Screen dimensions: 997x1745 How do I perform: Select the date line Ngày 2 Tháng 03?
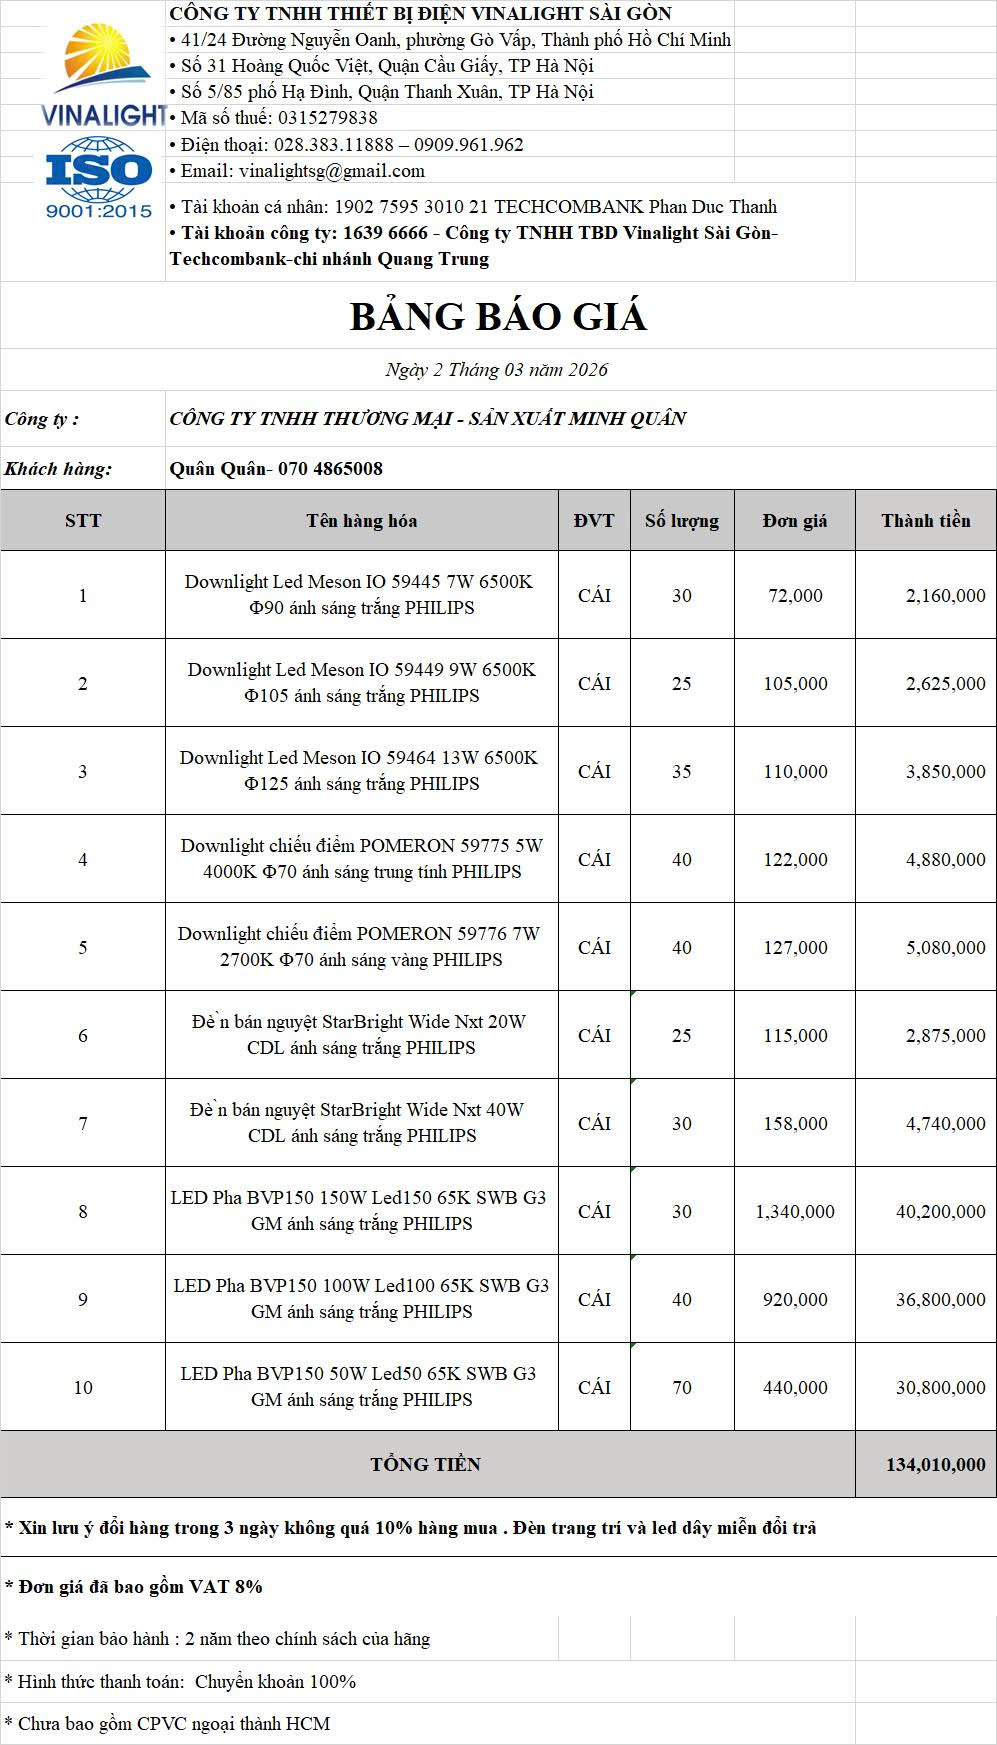pos(497,370)
